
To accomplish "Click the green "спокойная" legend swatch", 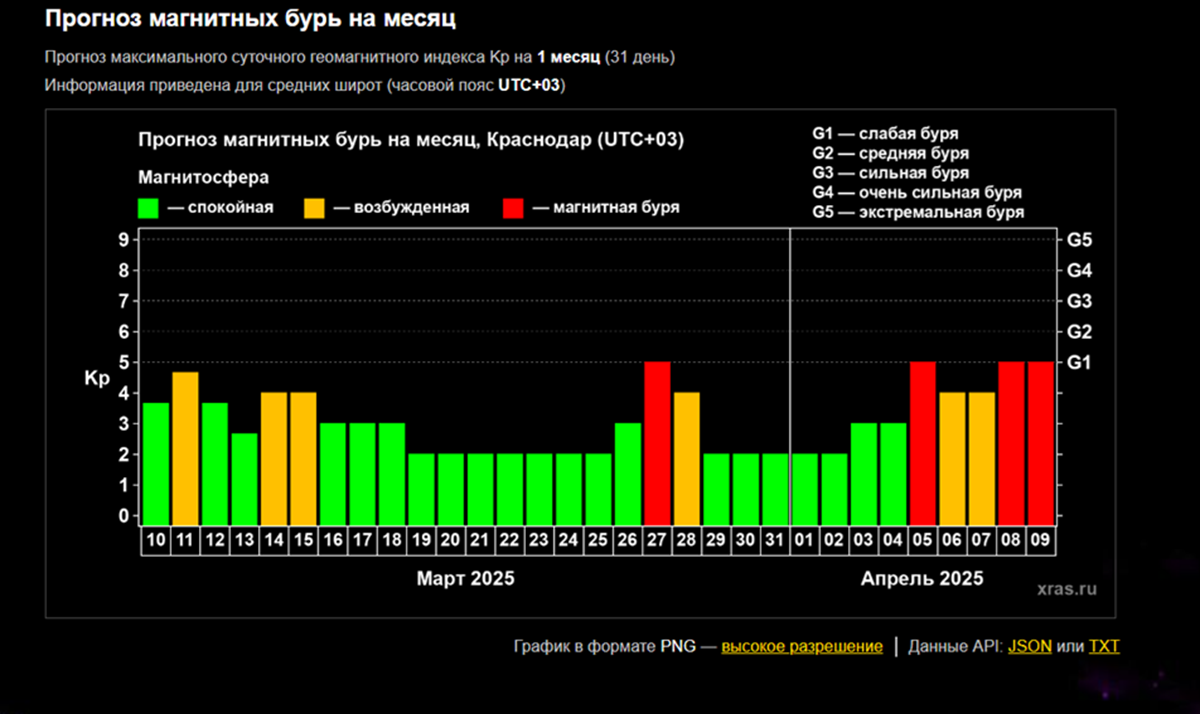I will 148,208.
